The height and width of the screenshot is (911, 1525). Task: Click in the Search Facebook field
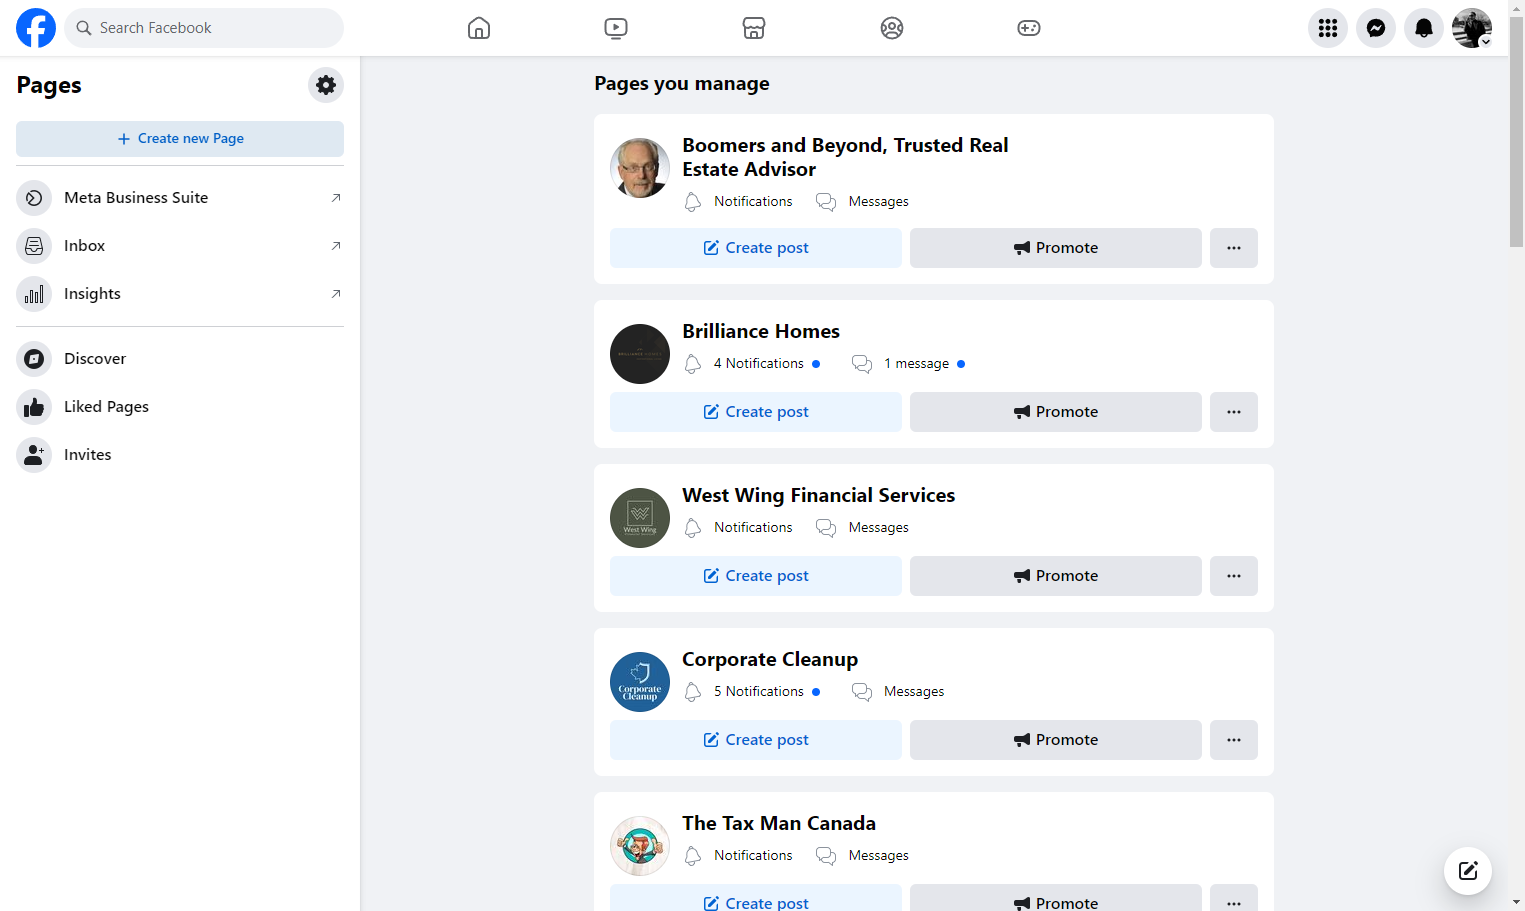(204, 28)
